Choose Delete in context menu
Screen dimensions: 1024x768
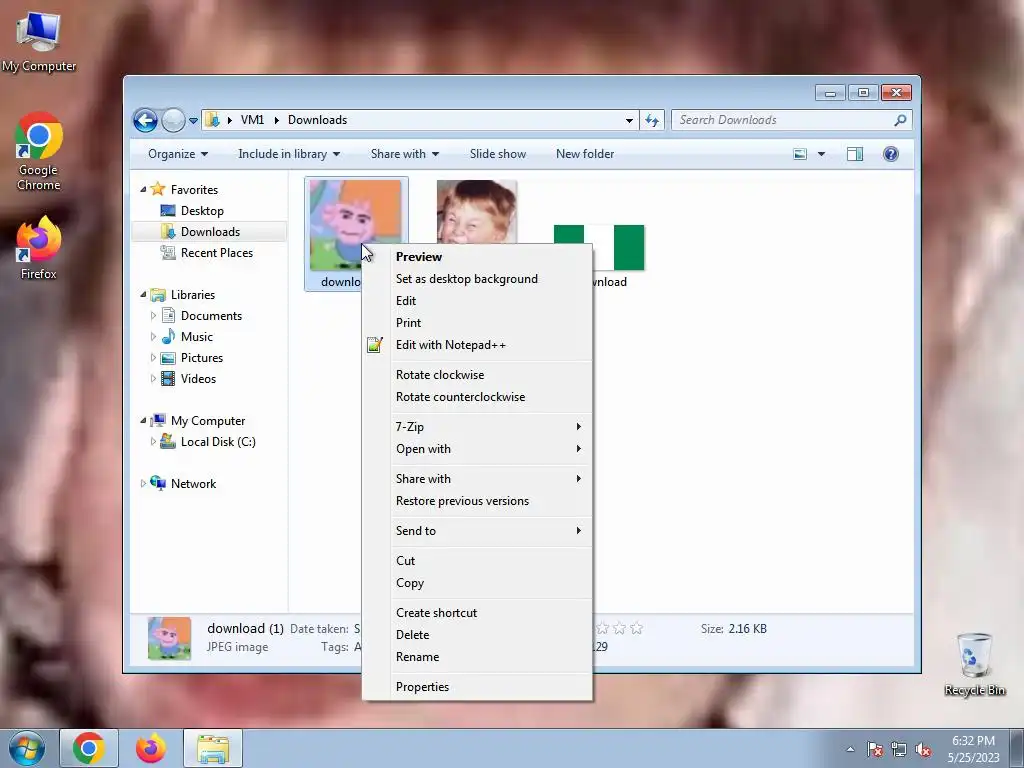[477, 635]
